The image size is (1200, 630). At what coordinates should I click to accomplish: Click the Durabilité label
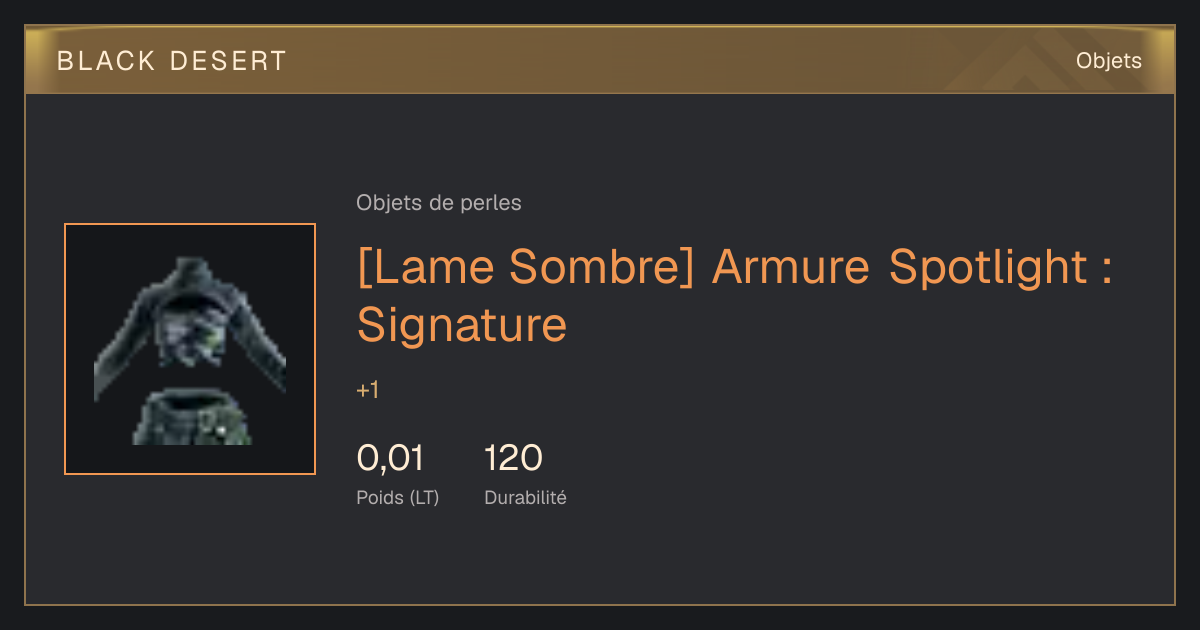526,497
